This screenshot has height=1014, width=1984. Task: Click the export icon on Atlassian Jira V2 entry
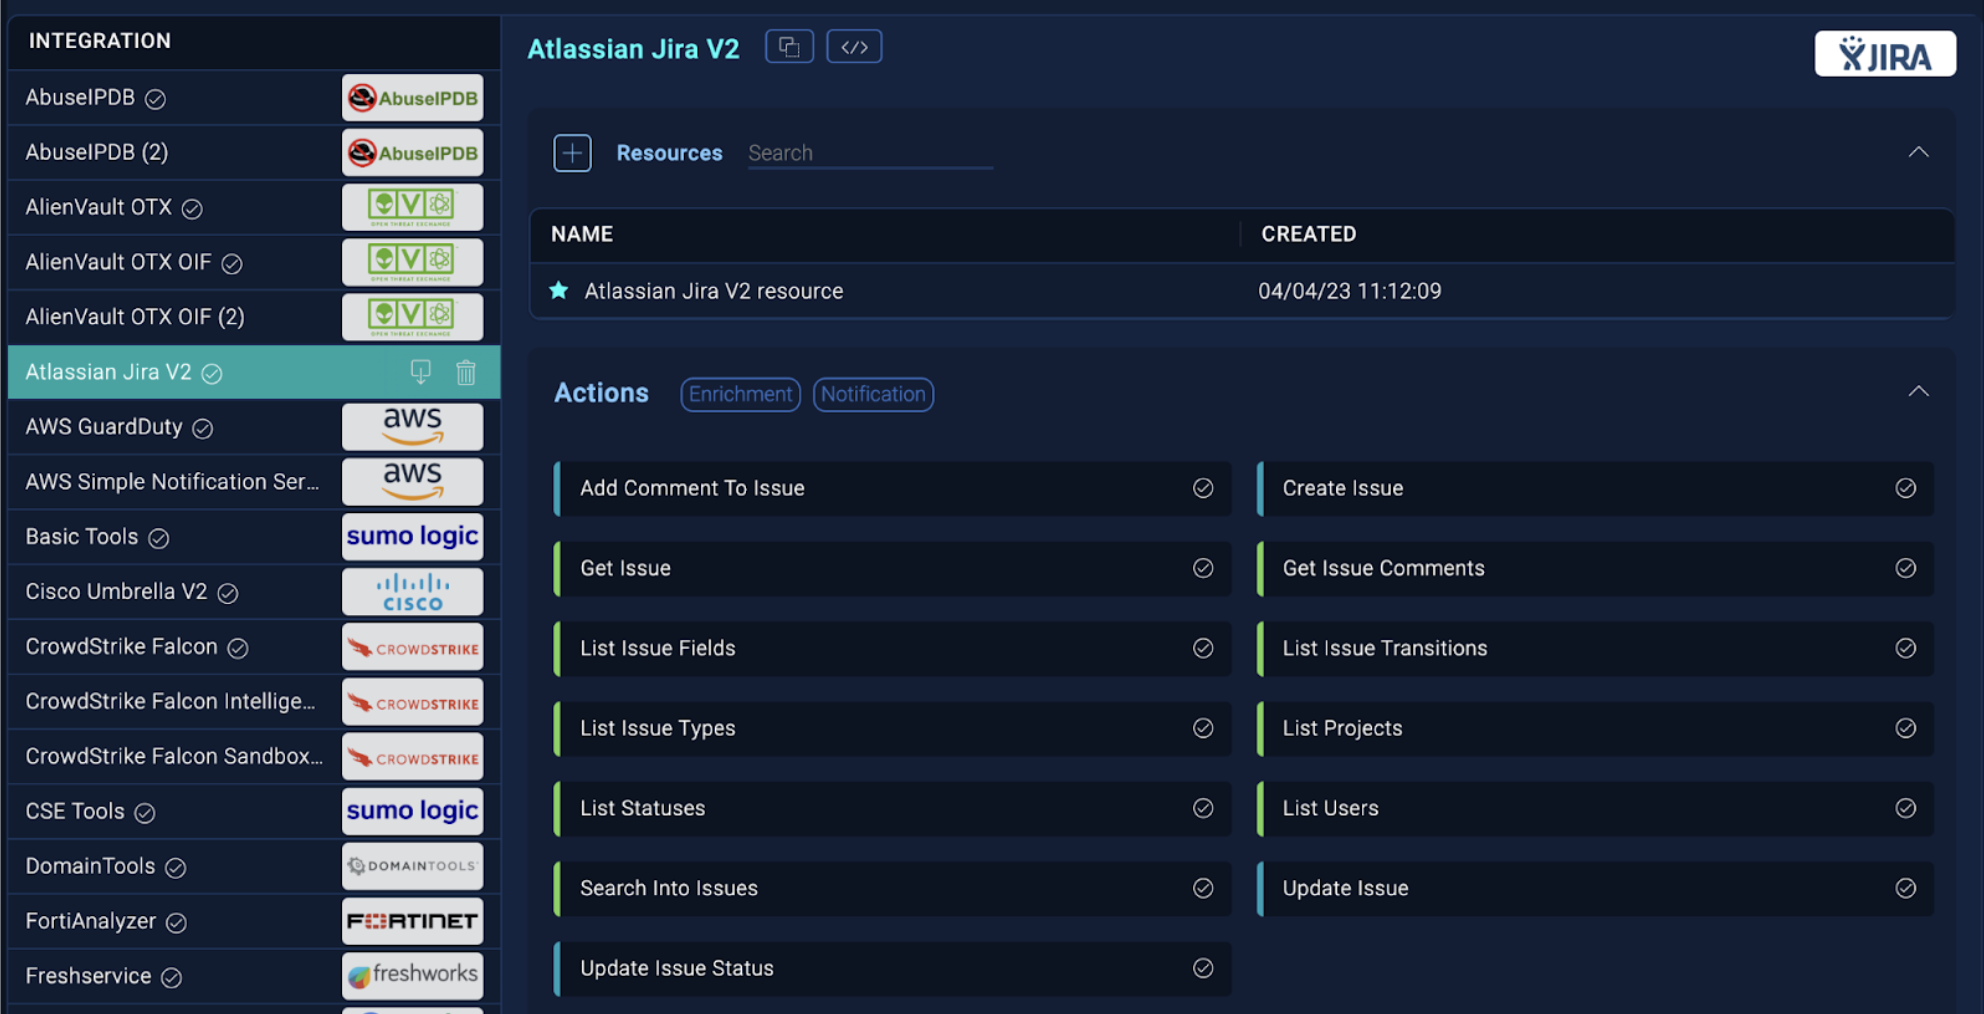click(x=421, y=371)
